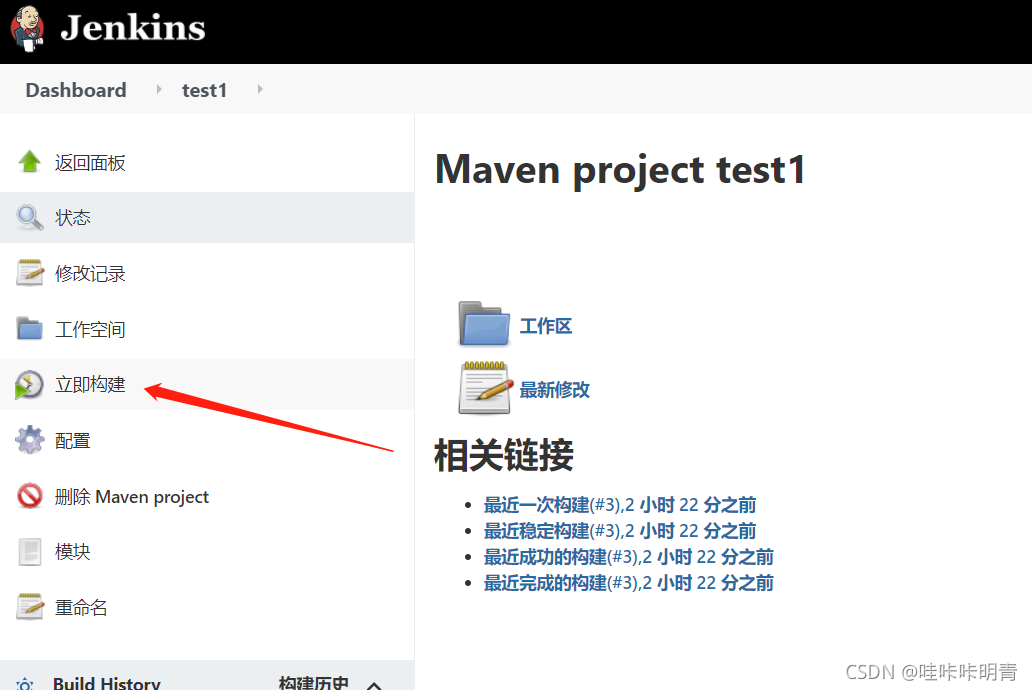Click the folder icon beside 工作空间
Viewport: 1032px width, 690px height.
pos(30,329)
